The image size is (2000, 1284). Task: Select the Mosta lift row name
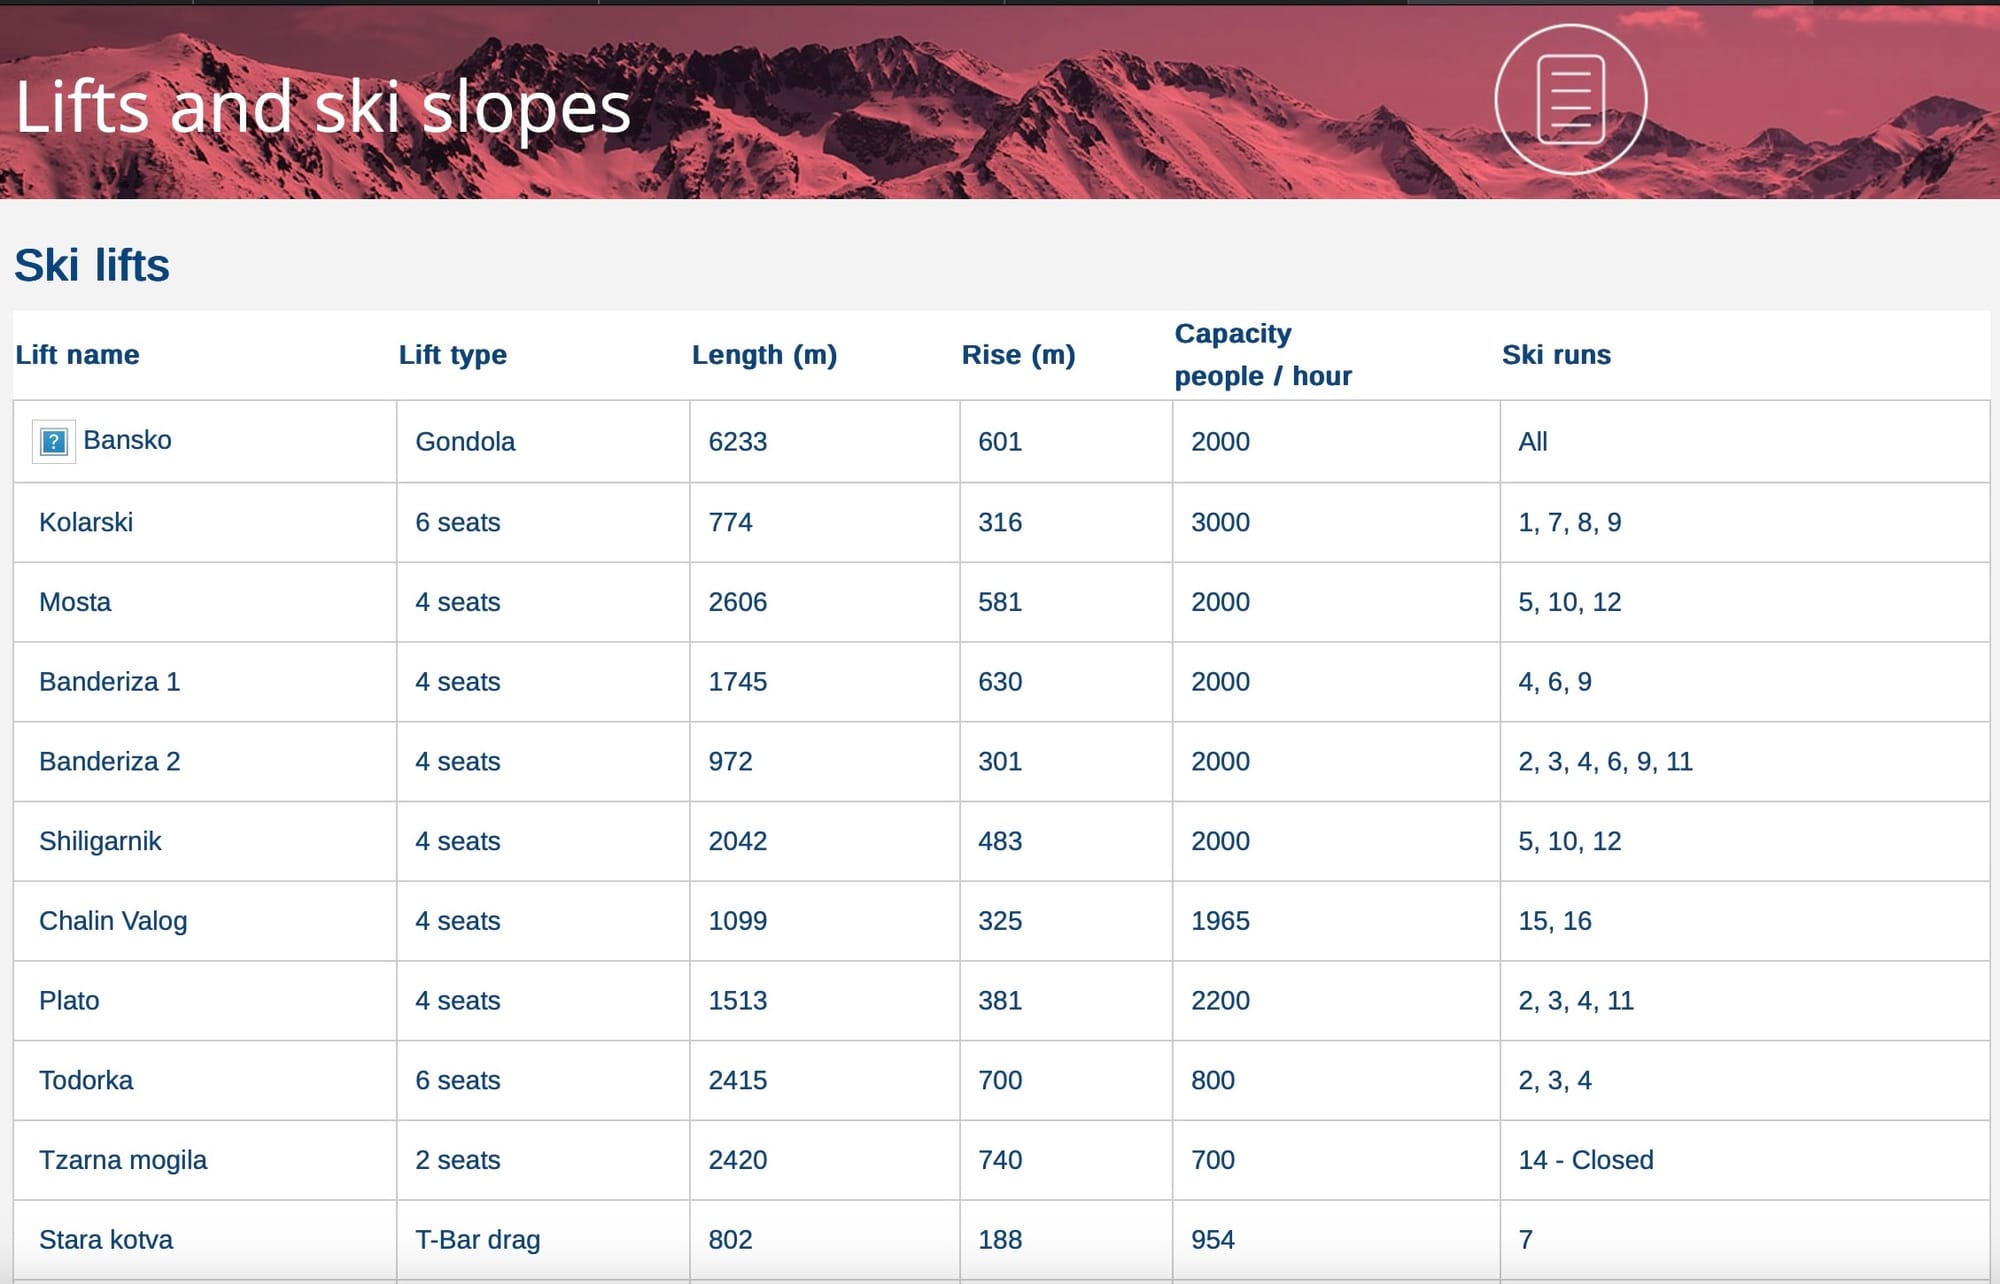[75, 602]
